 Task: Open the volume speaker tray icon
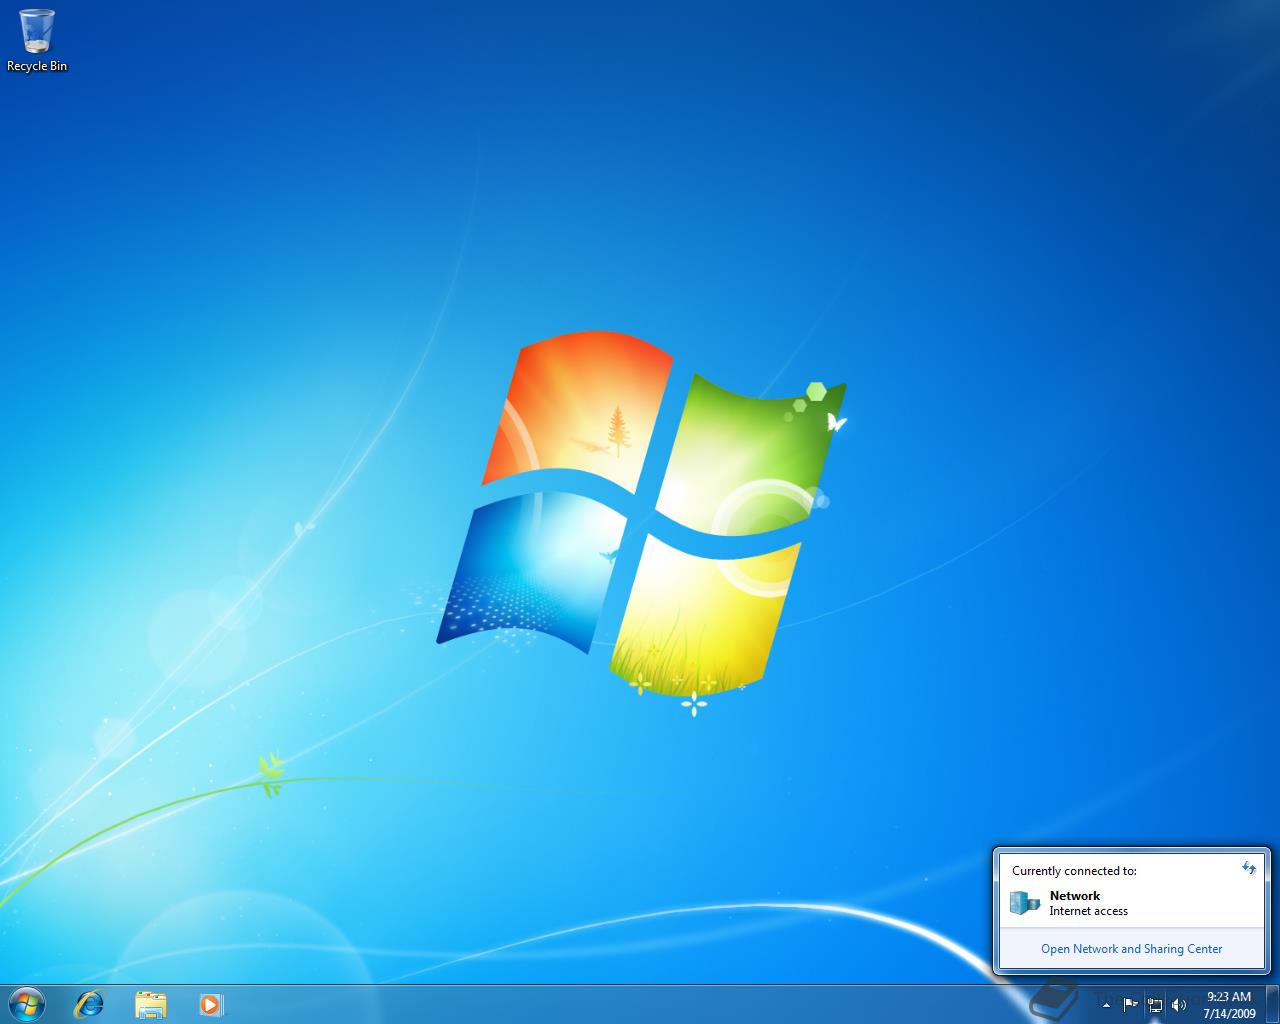click(1179, 1004)
